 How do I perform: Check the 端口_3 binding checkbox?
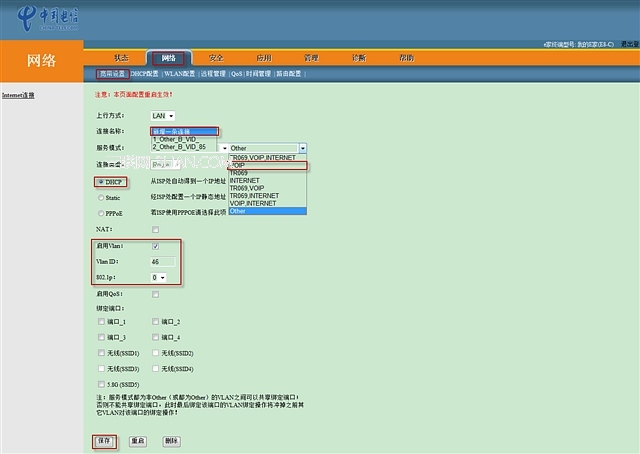[x=101, y=337]
